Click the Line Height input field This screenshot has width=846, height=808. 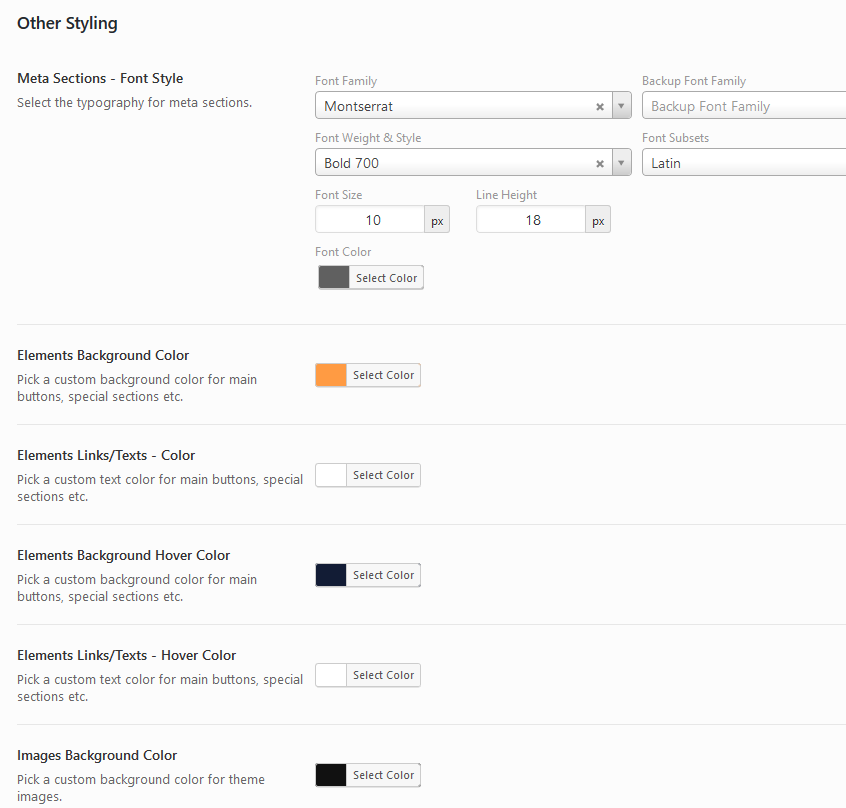(x=531, y=220)
